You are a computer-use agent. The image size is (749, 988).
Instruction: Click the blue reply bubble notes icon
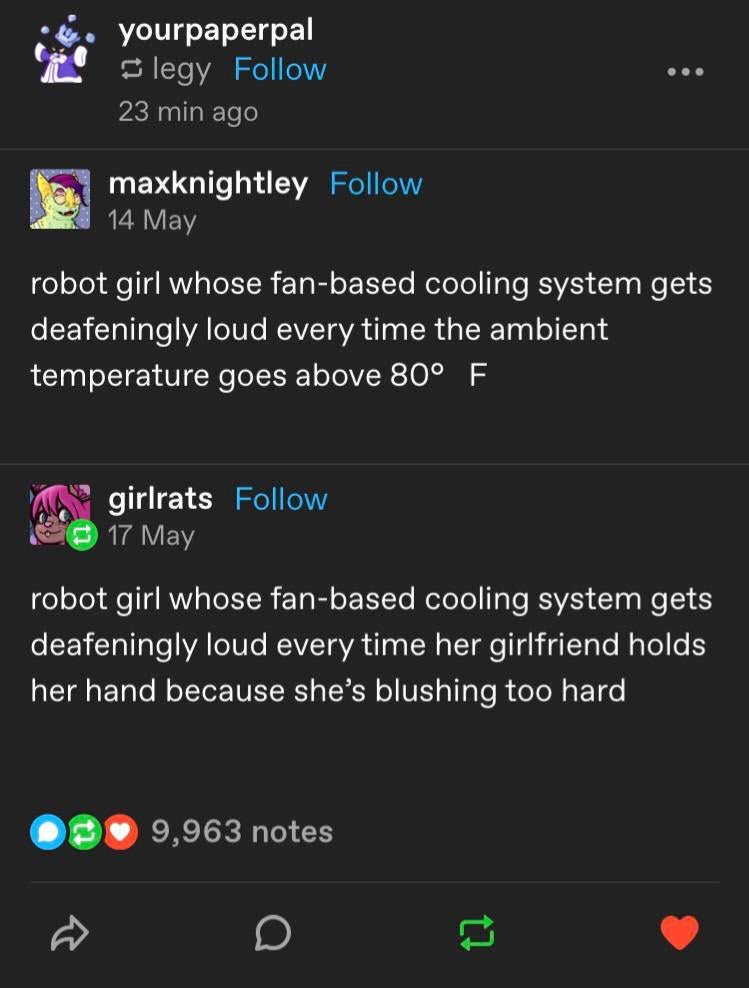pos(47,832)
